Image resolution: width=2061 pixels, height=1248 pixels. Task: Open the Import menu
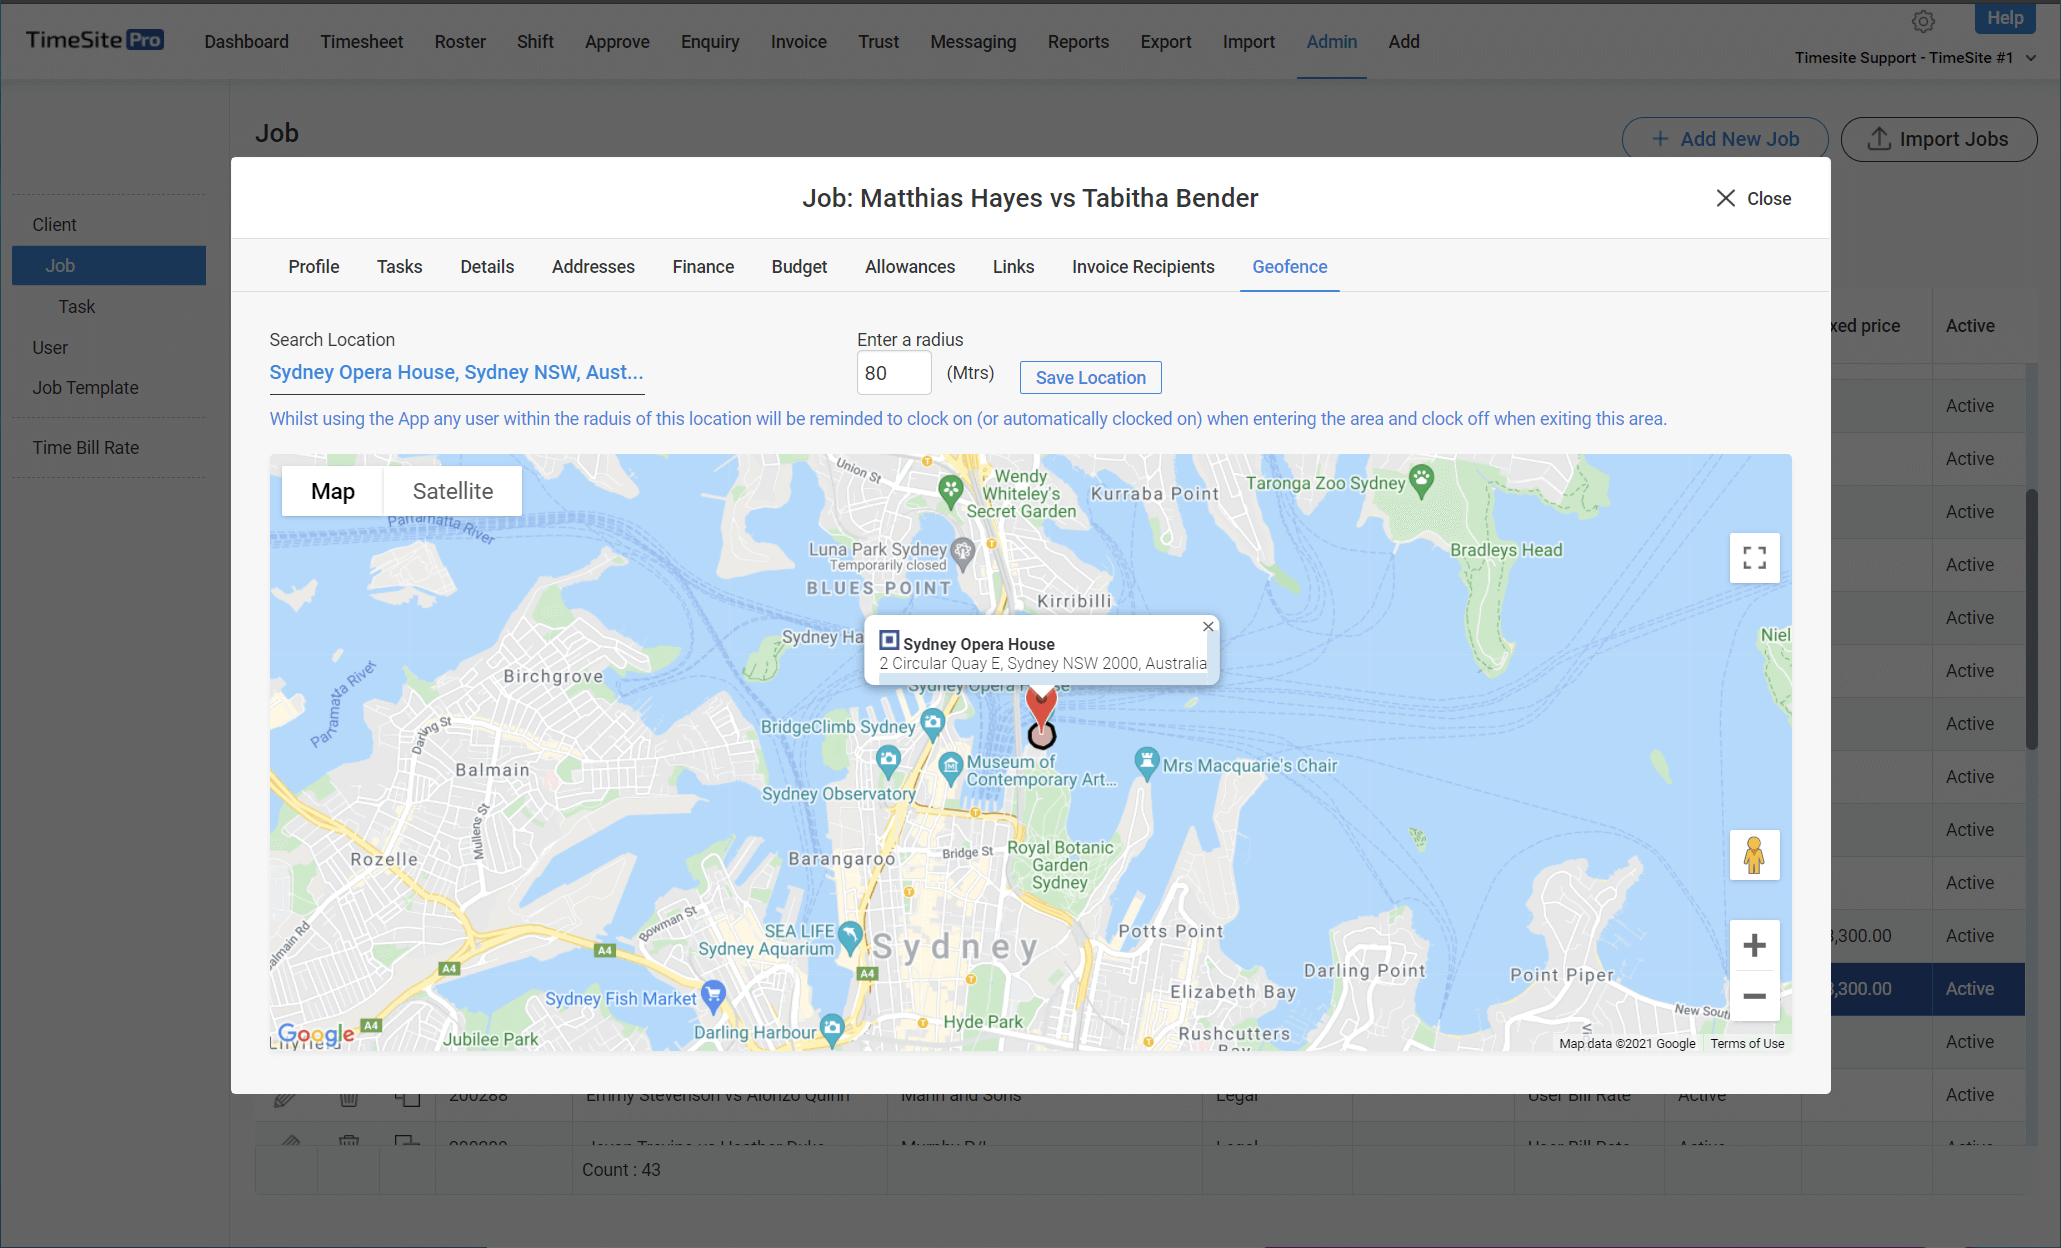(x=1248, y=42)
